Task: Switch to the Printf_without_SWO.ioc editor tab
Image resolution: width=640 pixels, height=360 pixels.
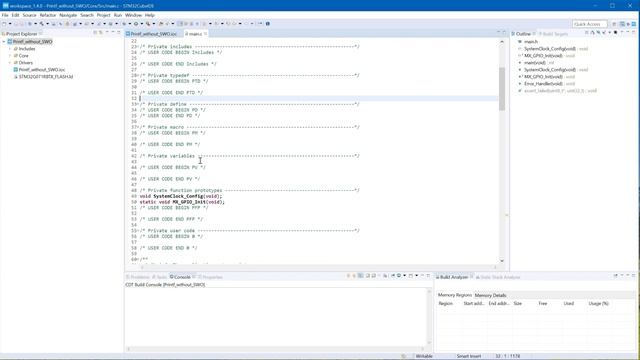Action: point(153,34)
